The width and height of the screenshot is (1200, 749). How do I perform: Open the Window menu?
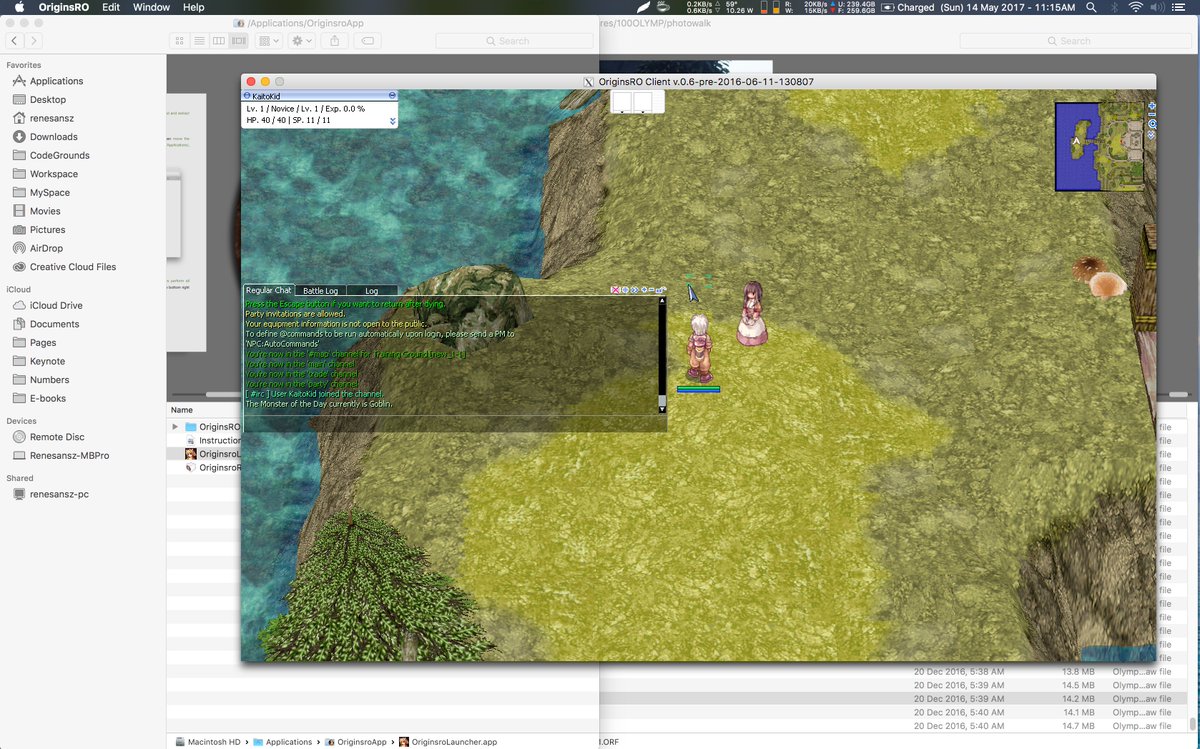coord(151,7)
